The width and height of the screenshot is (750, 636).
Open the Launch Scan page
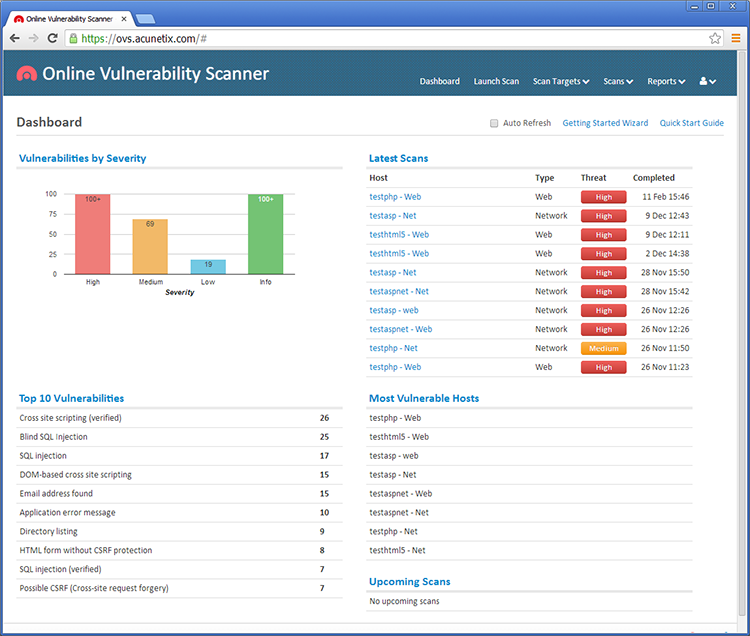tap(496, 81)
